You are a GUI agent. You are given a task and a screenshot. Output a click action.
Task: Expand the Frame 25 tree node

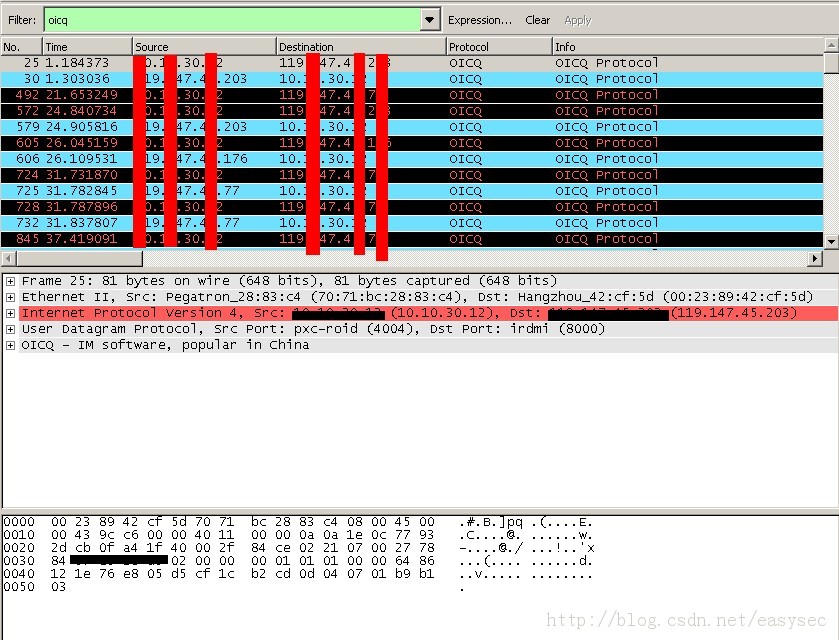click(x=10, y=281)
